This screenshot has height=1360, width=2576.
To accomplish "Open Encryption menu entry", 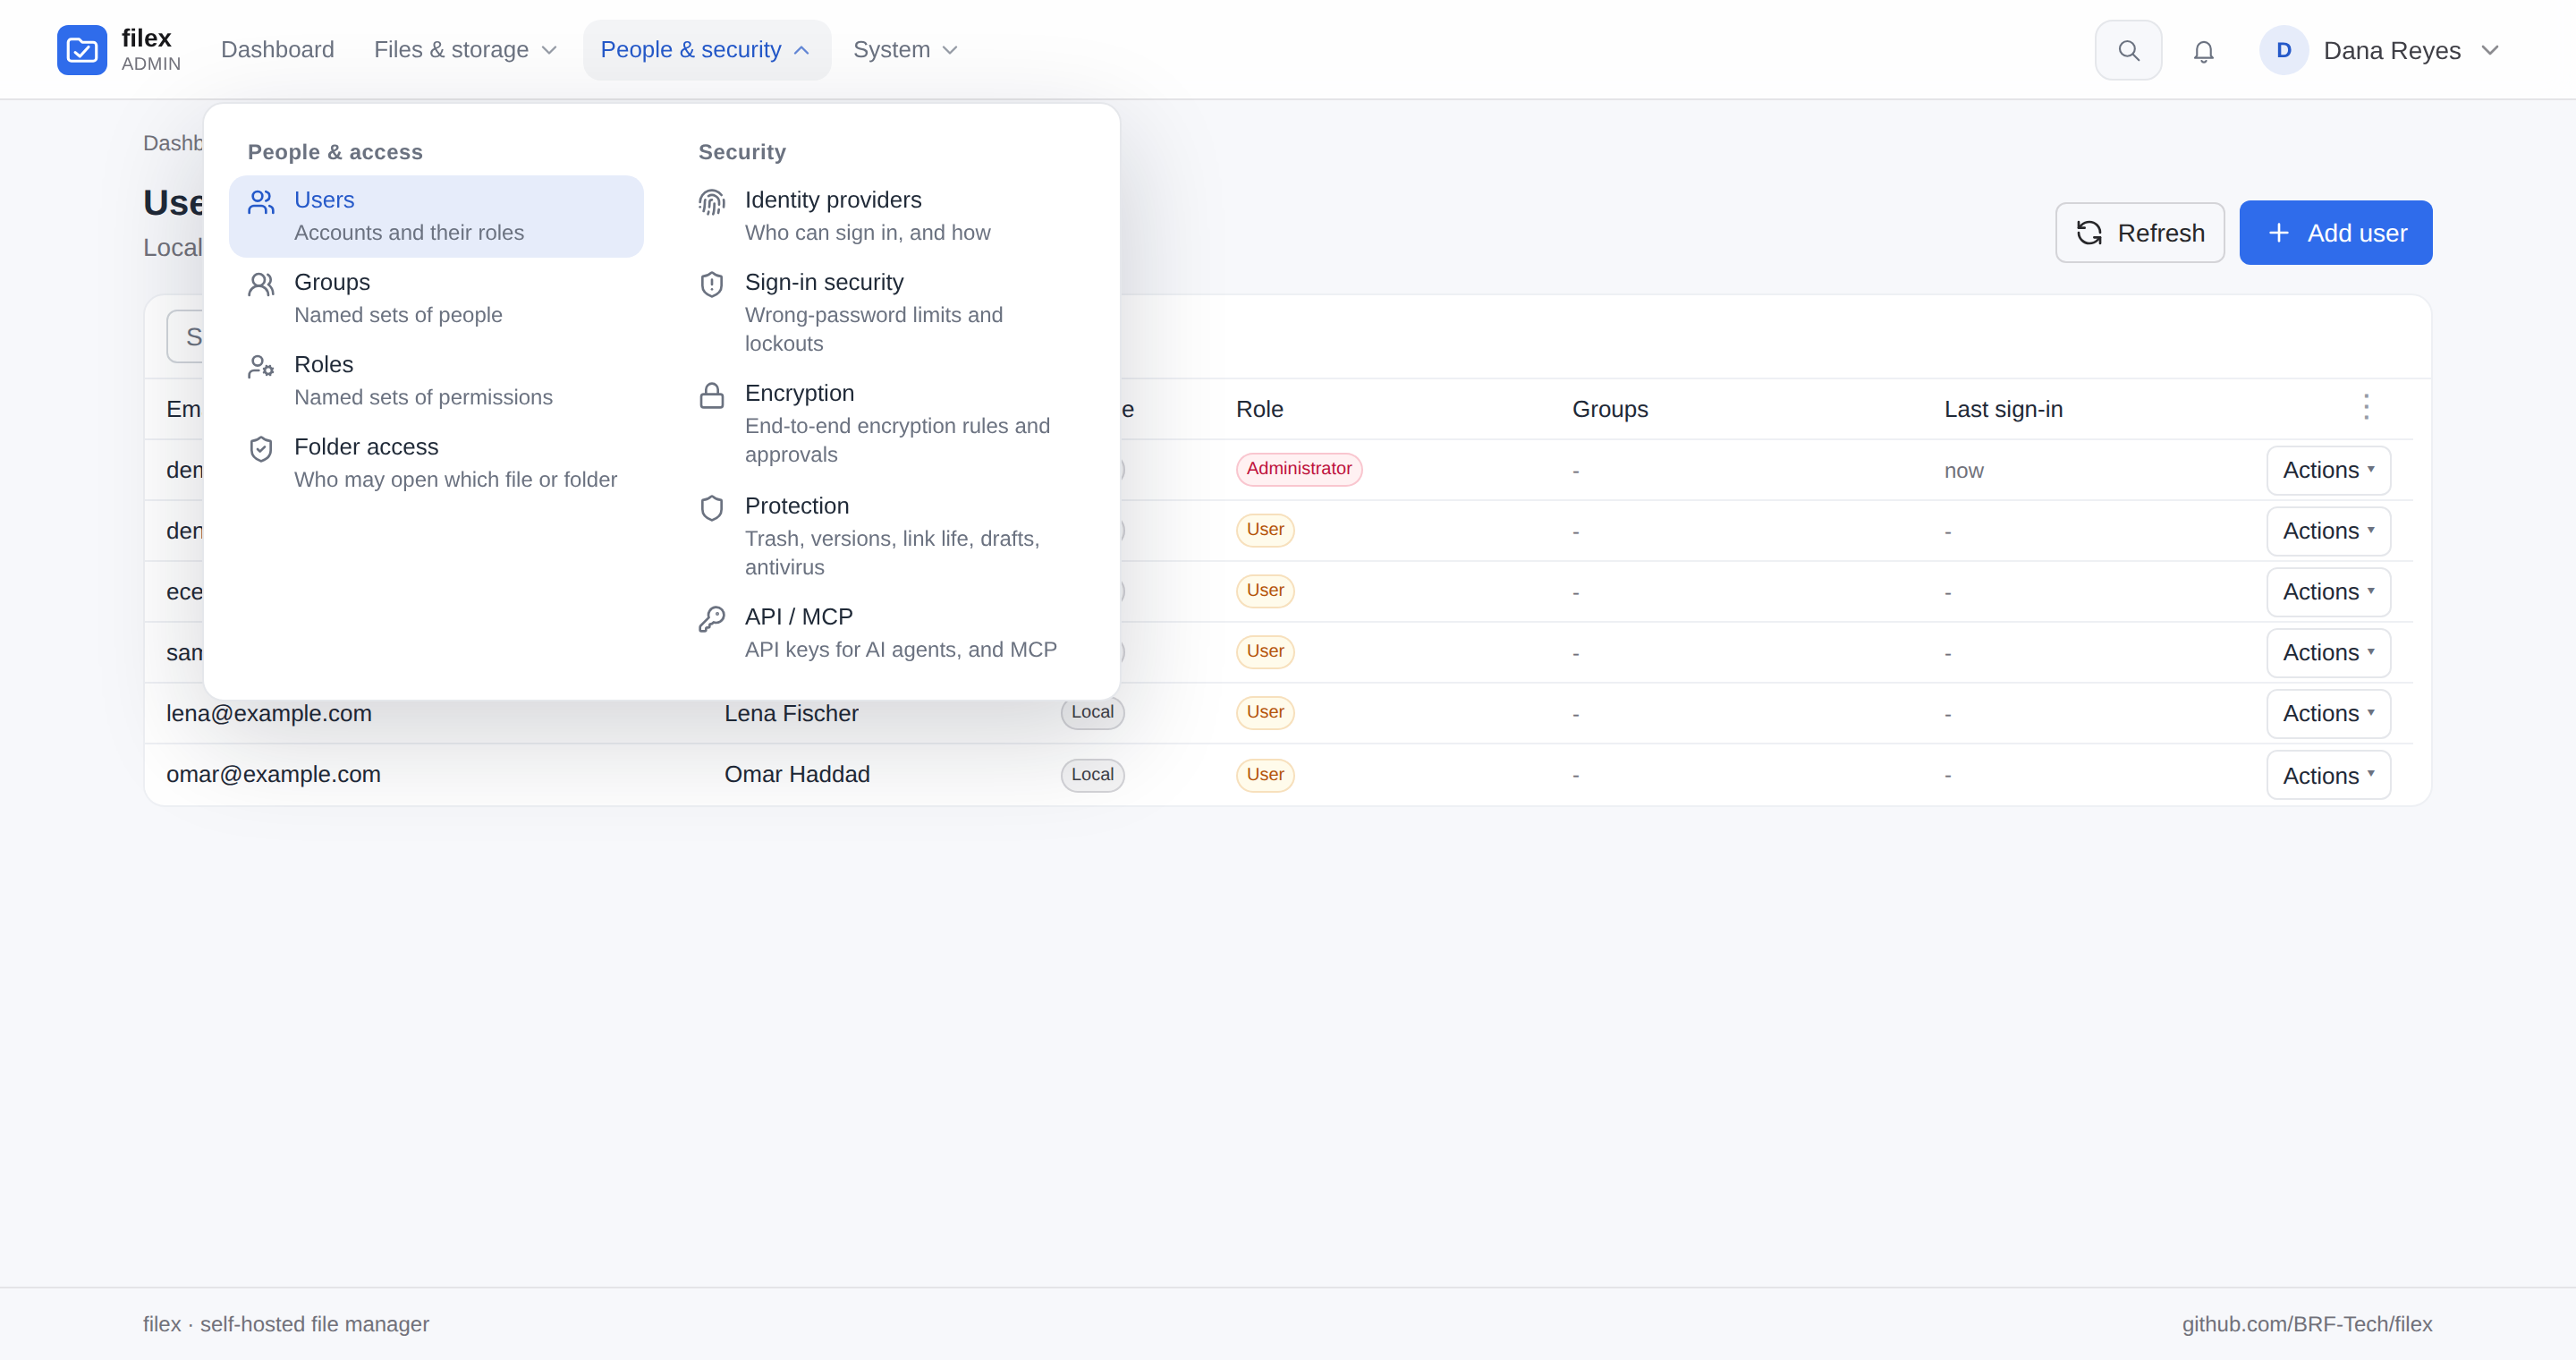I will (887, 423).
